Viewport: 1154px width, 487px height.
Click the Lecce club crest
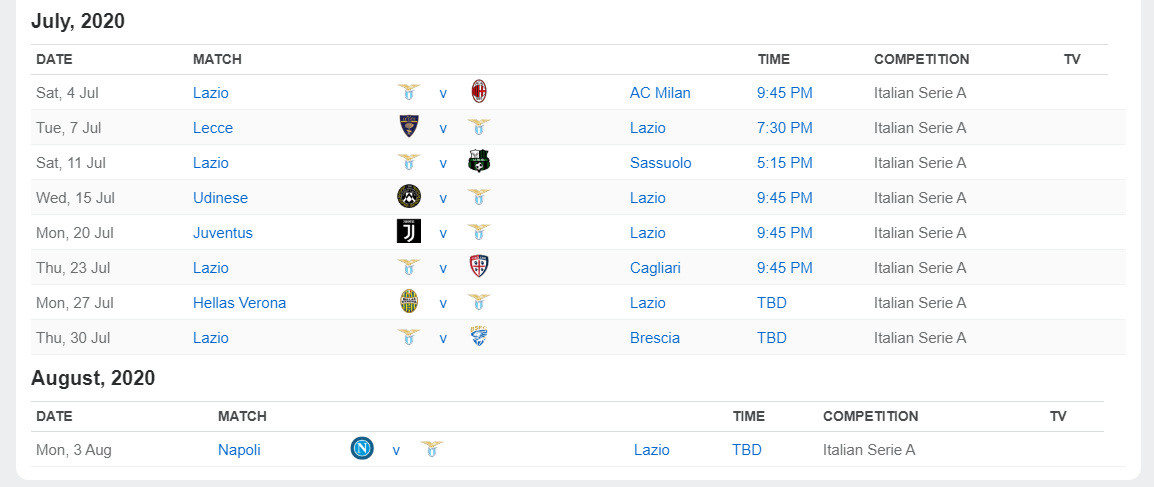point(408,128)
